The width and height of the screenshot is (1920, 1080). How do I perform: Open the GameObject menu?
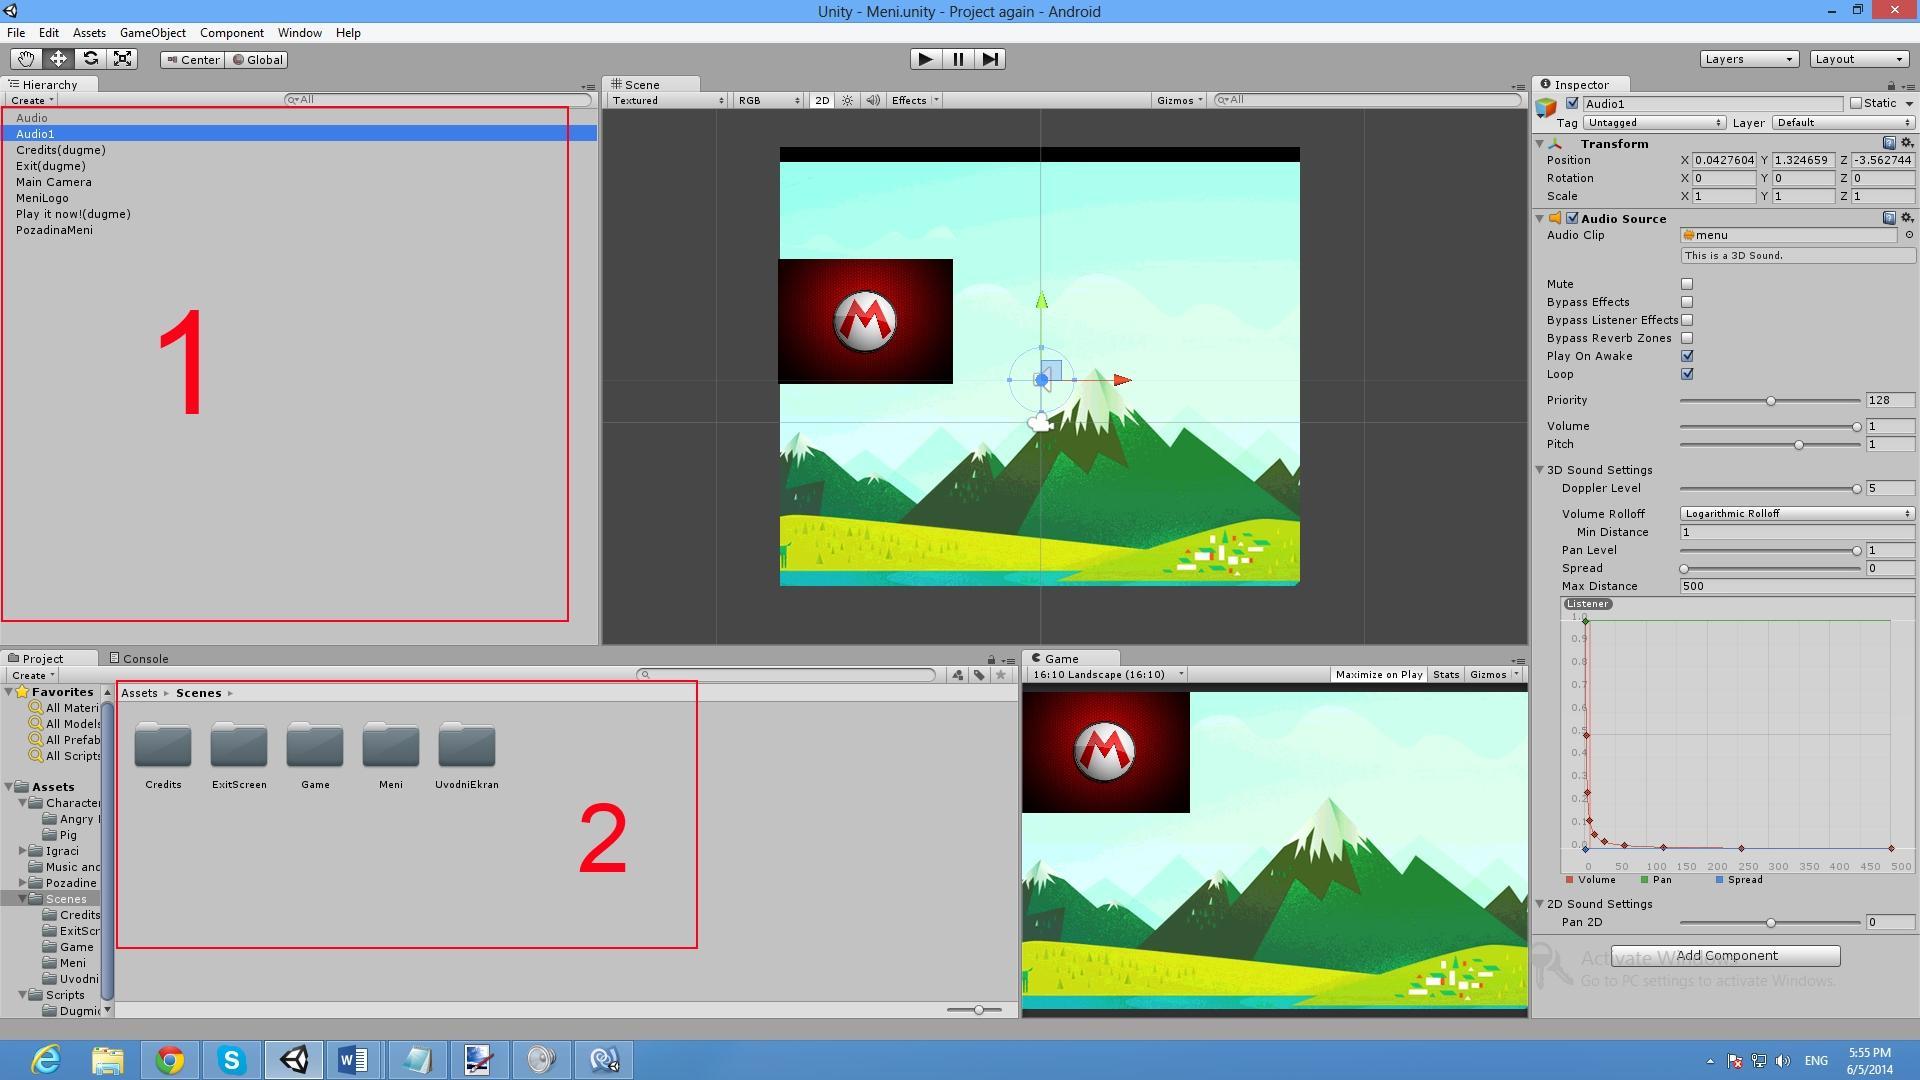pyautogui.click(x=153, y=33)
